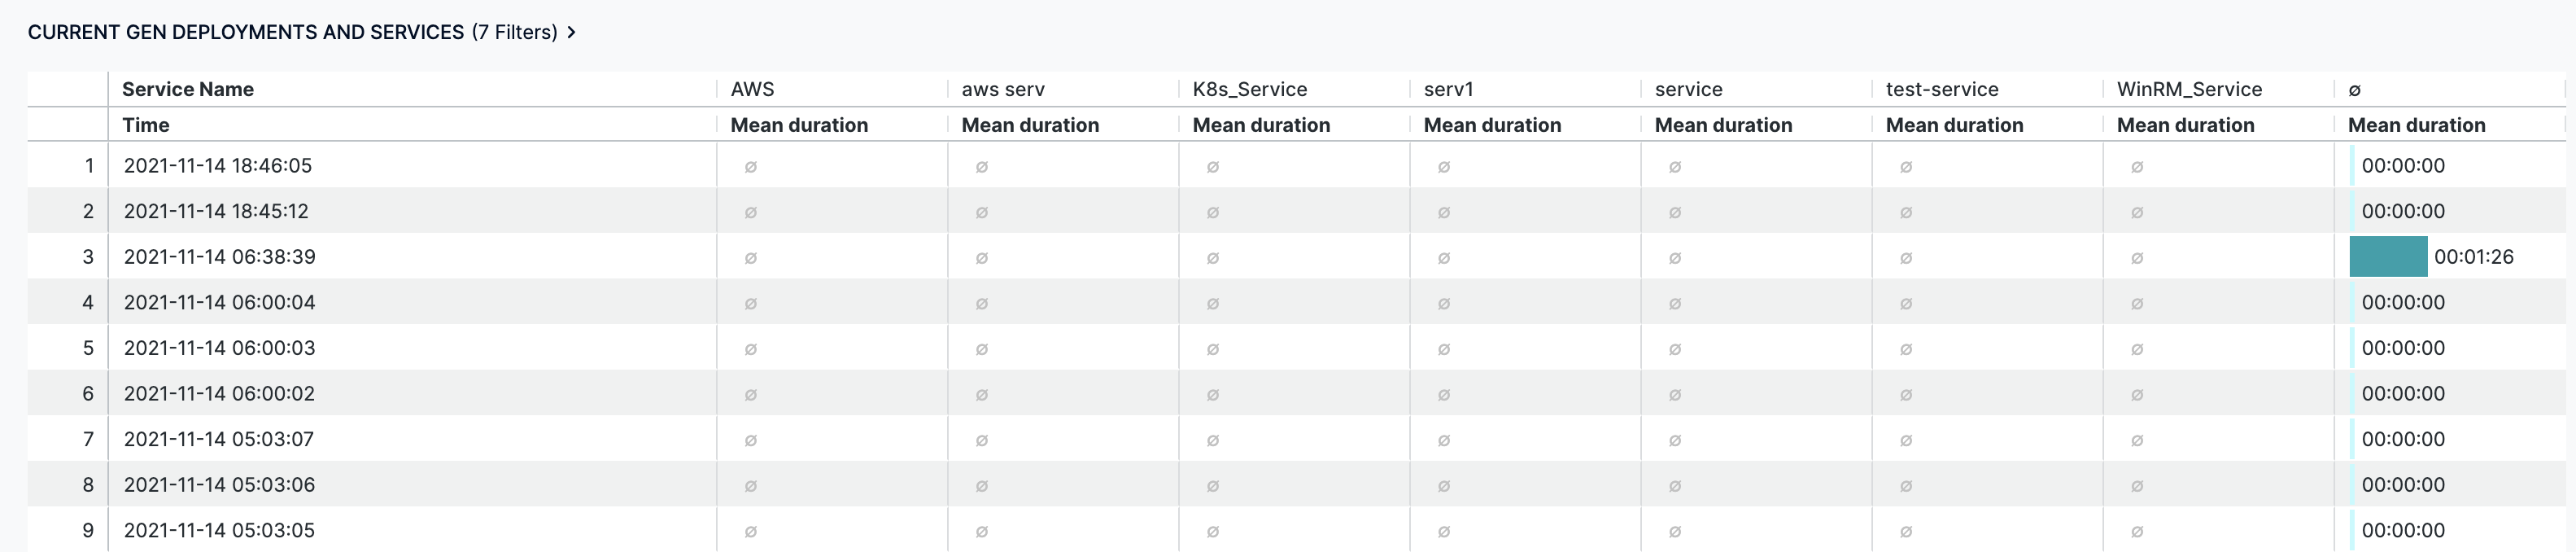Click Mean duration header under aws serv
The height and width of the screenshot is (552, 2576).
point(1030,125)
